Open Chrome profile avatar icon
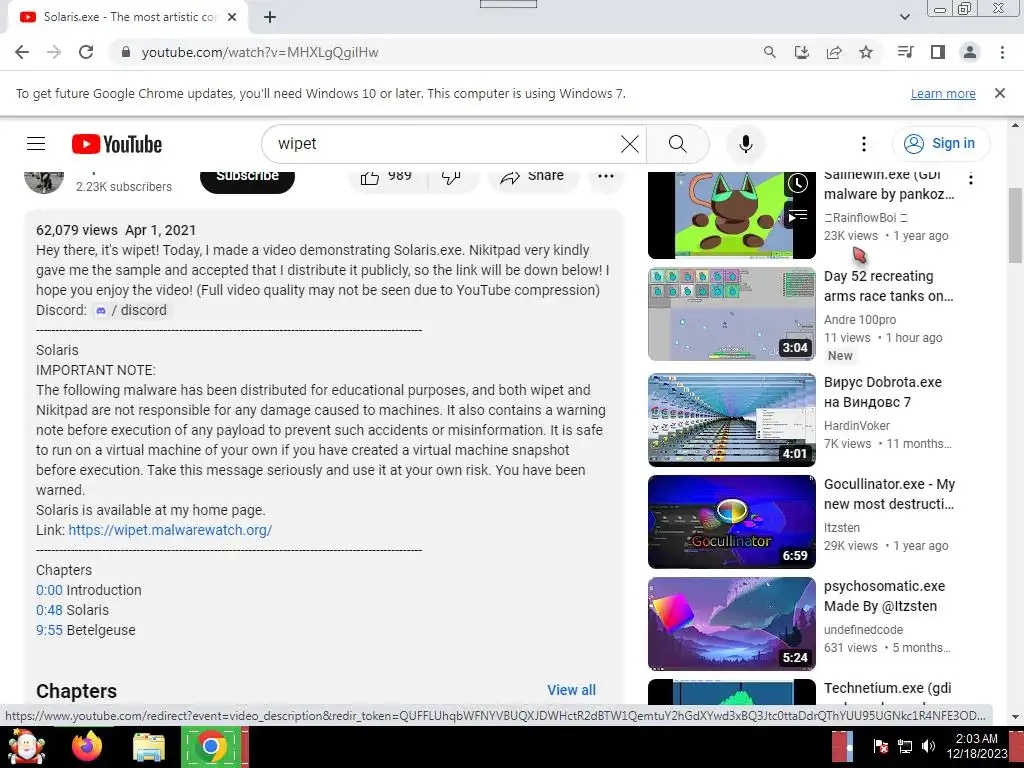This screenshot has width=1024, height=768. point(970,52)
